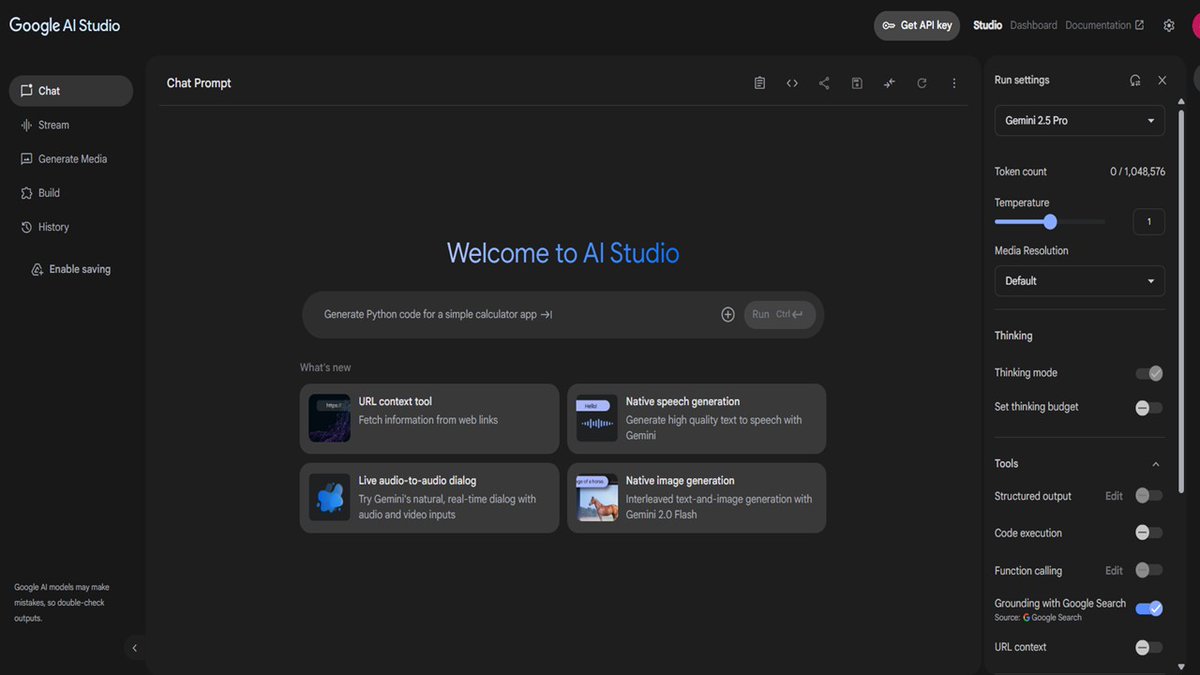This screenshot has height=675, width=1200.
Task: Click Edit next to Structured output
Action: 1114,496
